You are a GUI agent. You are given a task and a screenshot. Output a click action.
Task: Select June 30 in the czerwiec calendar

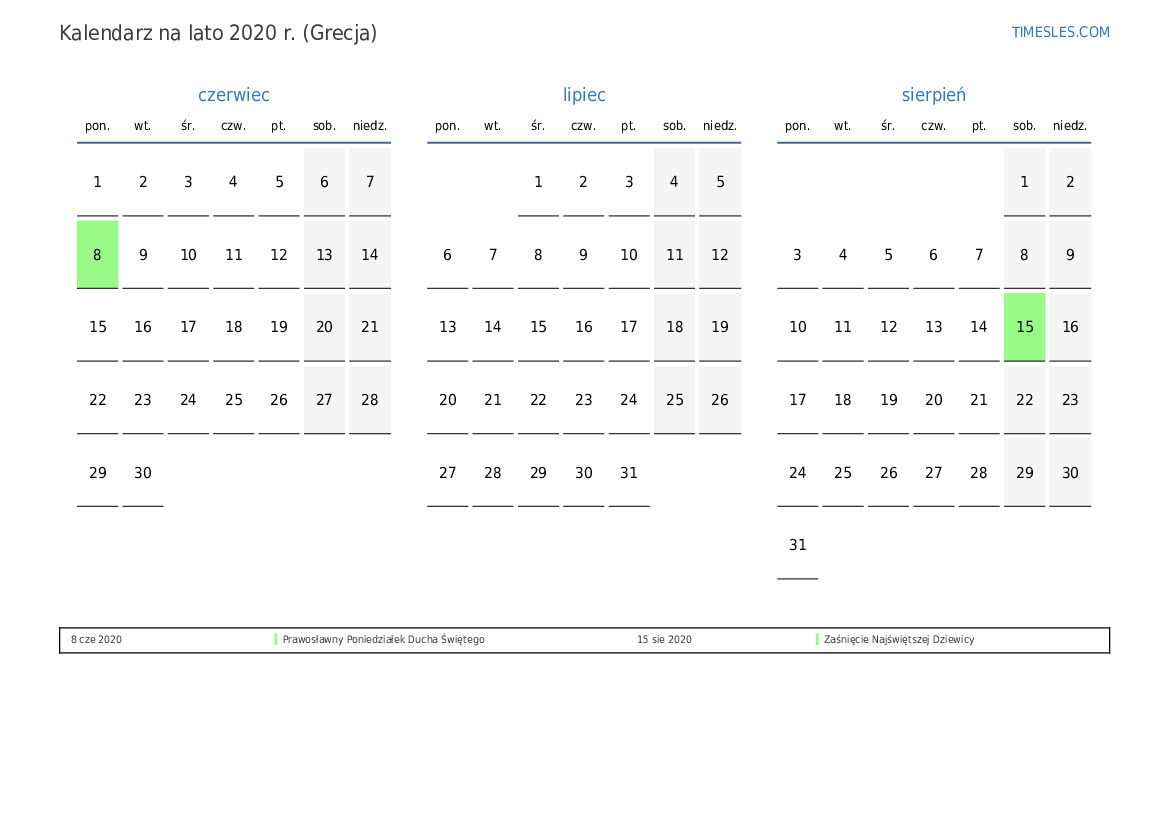click(x=143, y=473)
